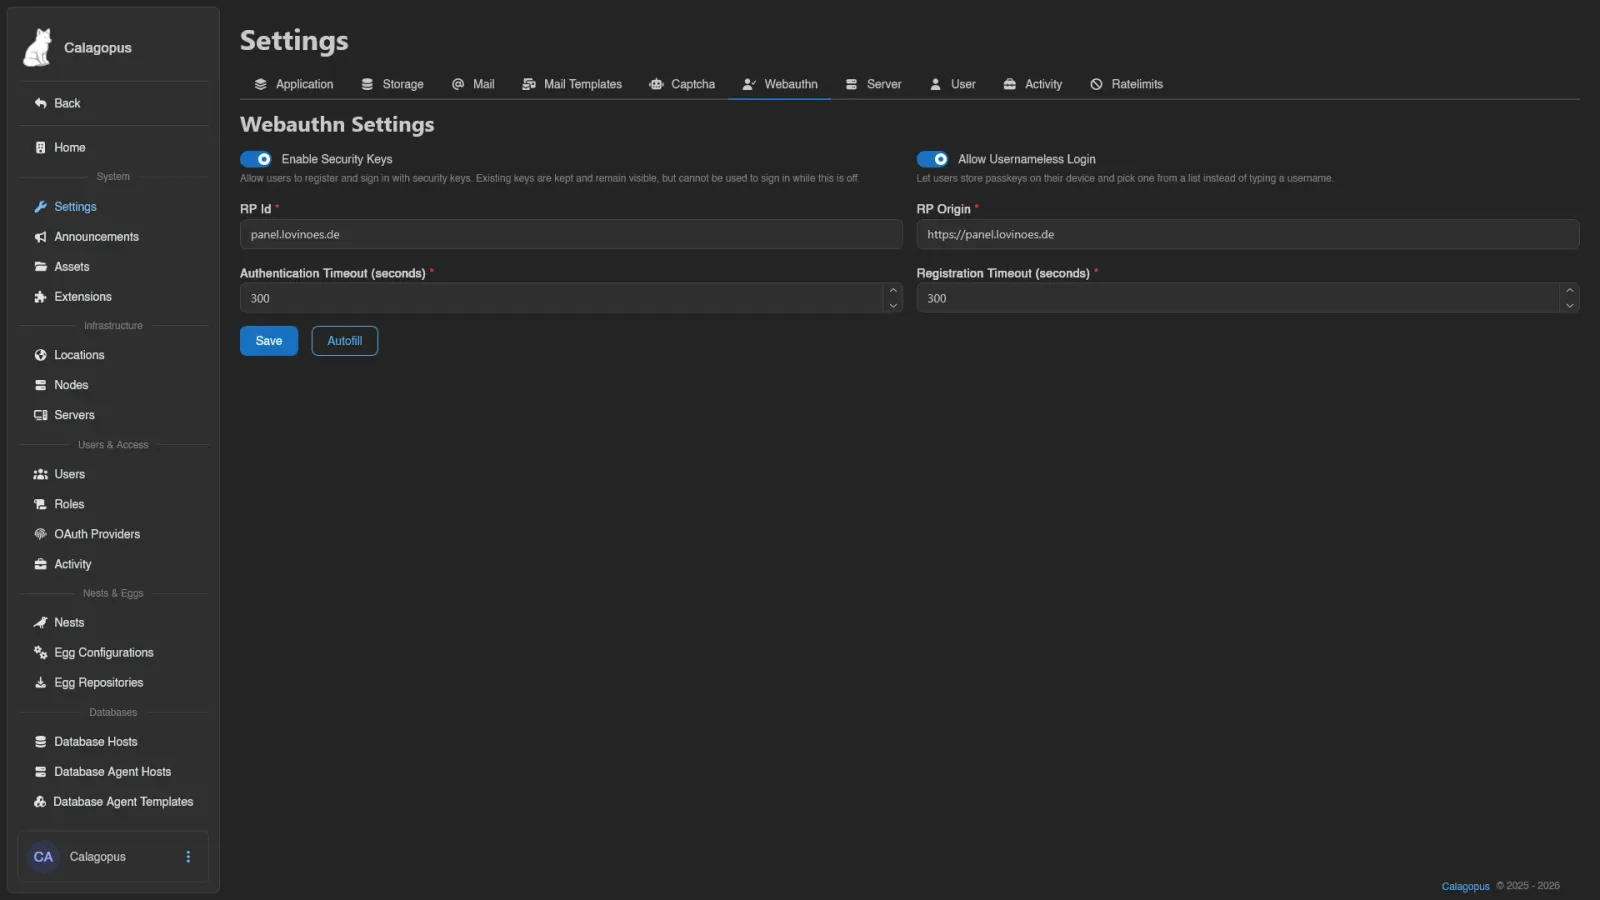Click the Egg Configurations gears icon
1600x900 pixels.
[41, 652]
